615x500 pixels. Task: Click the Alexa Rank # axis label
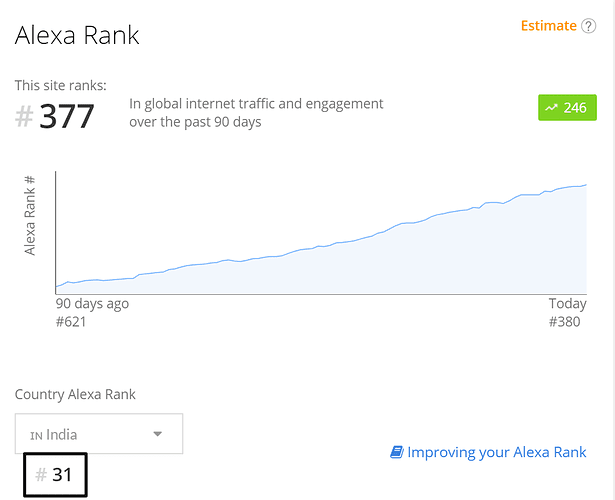coord(30,216)
